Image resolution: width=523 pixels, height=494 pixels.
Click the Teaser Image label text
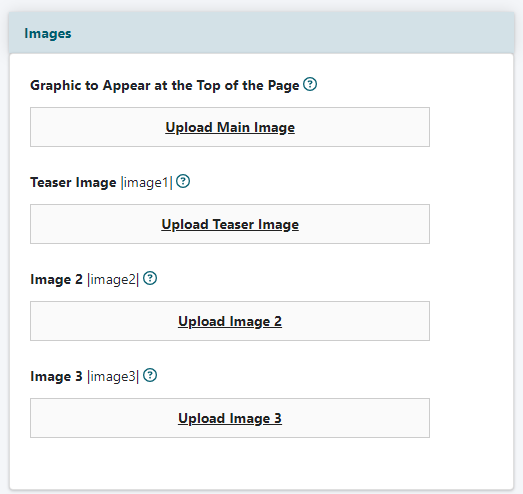point(73,183)
